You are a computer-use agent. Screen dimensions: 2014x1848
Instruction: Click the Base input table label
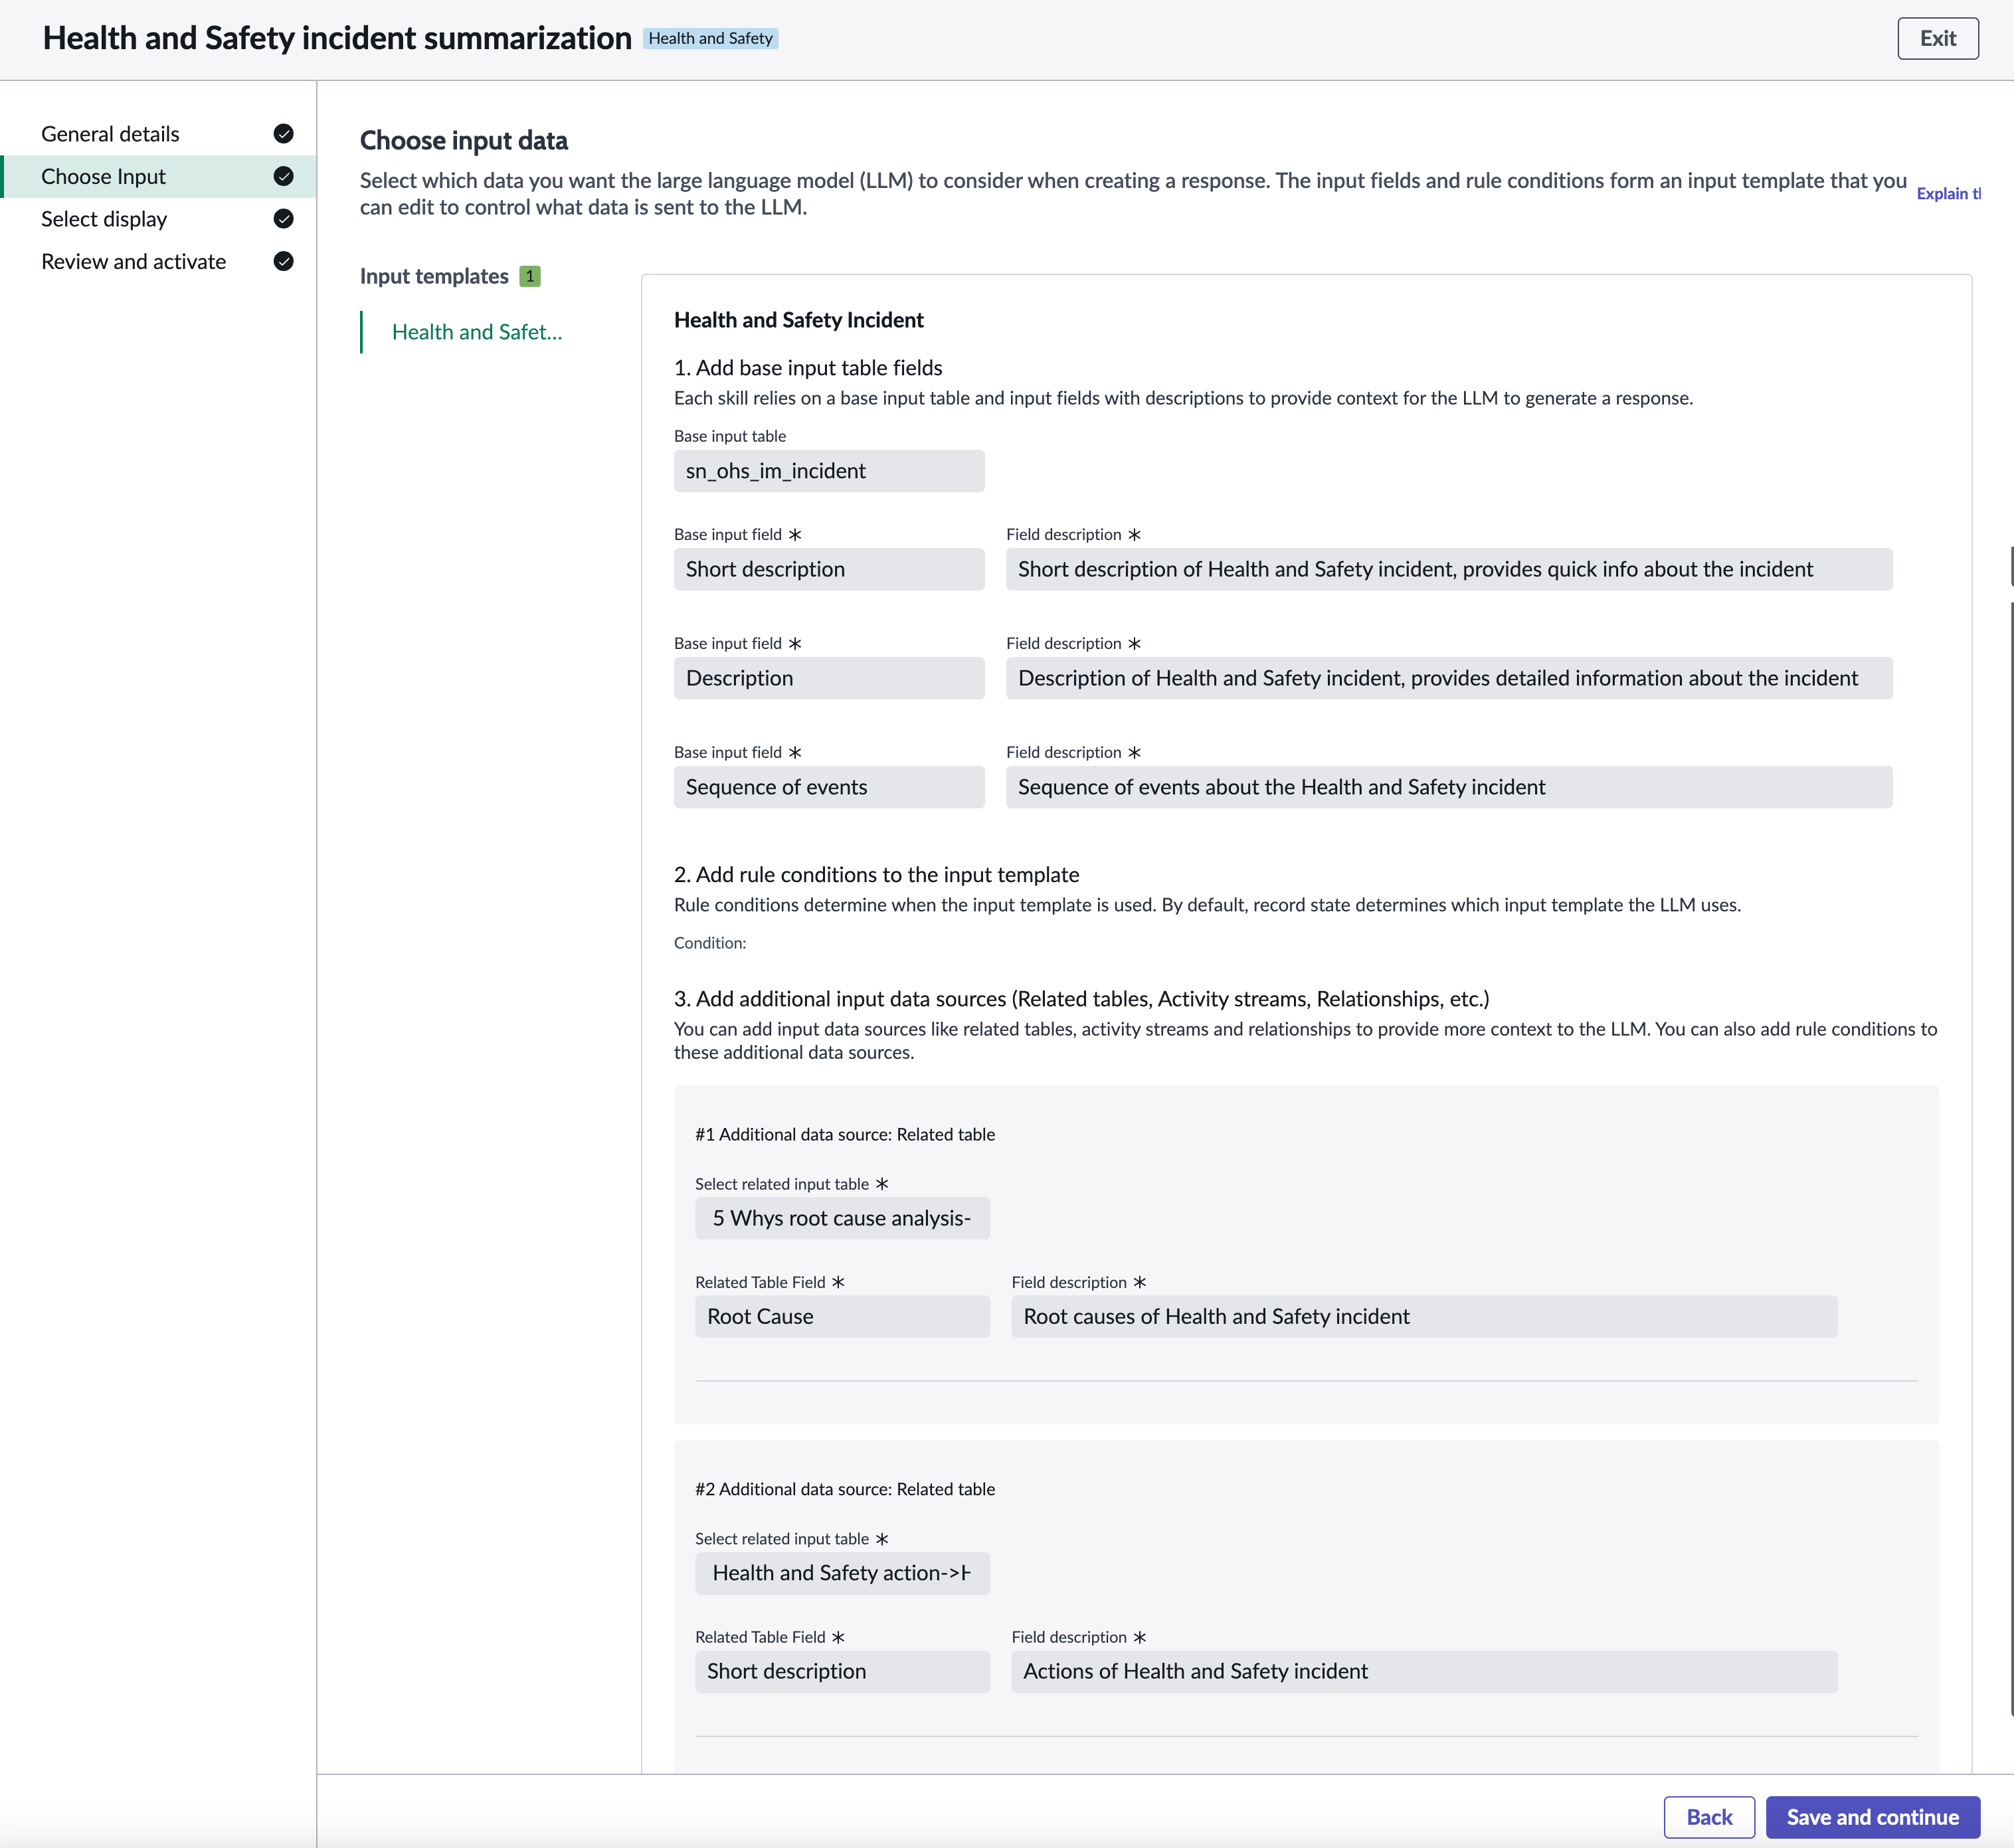(730, 436)
